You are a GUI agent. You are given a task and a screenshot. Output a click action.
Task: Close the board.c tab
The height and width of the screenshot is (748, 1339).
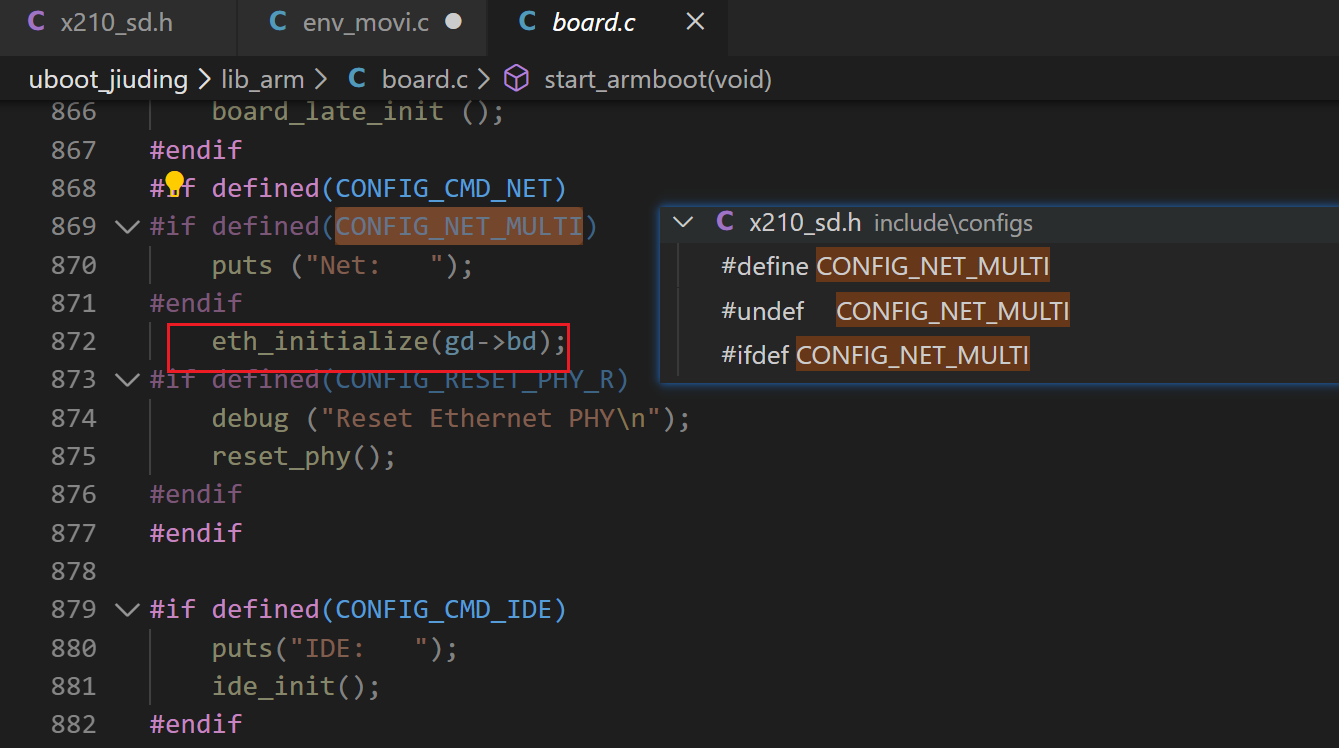click(695, 21)
